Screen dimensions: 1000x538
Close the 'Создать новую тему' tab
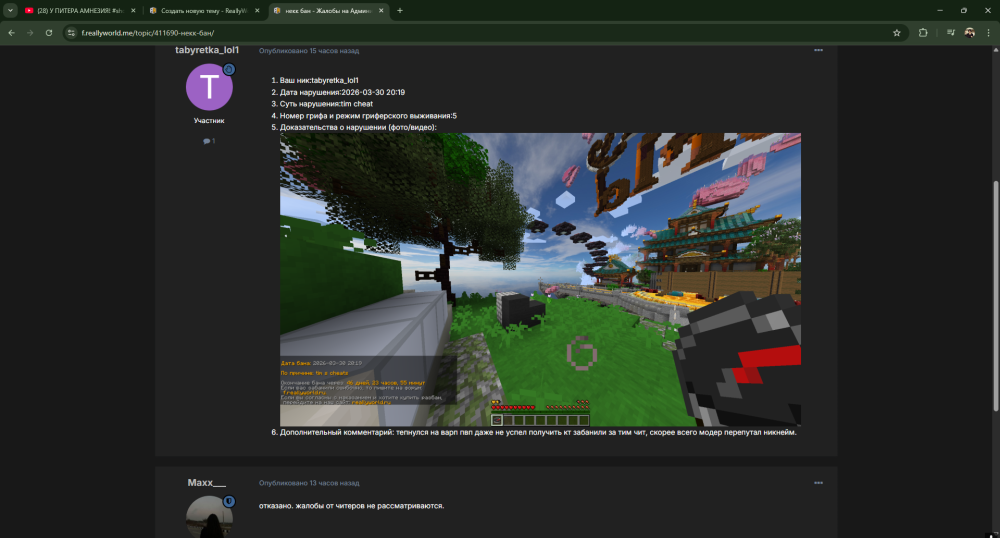click(x=257, y=11)
